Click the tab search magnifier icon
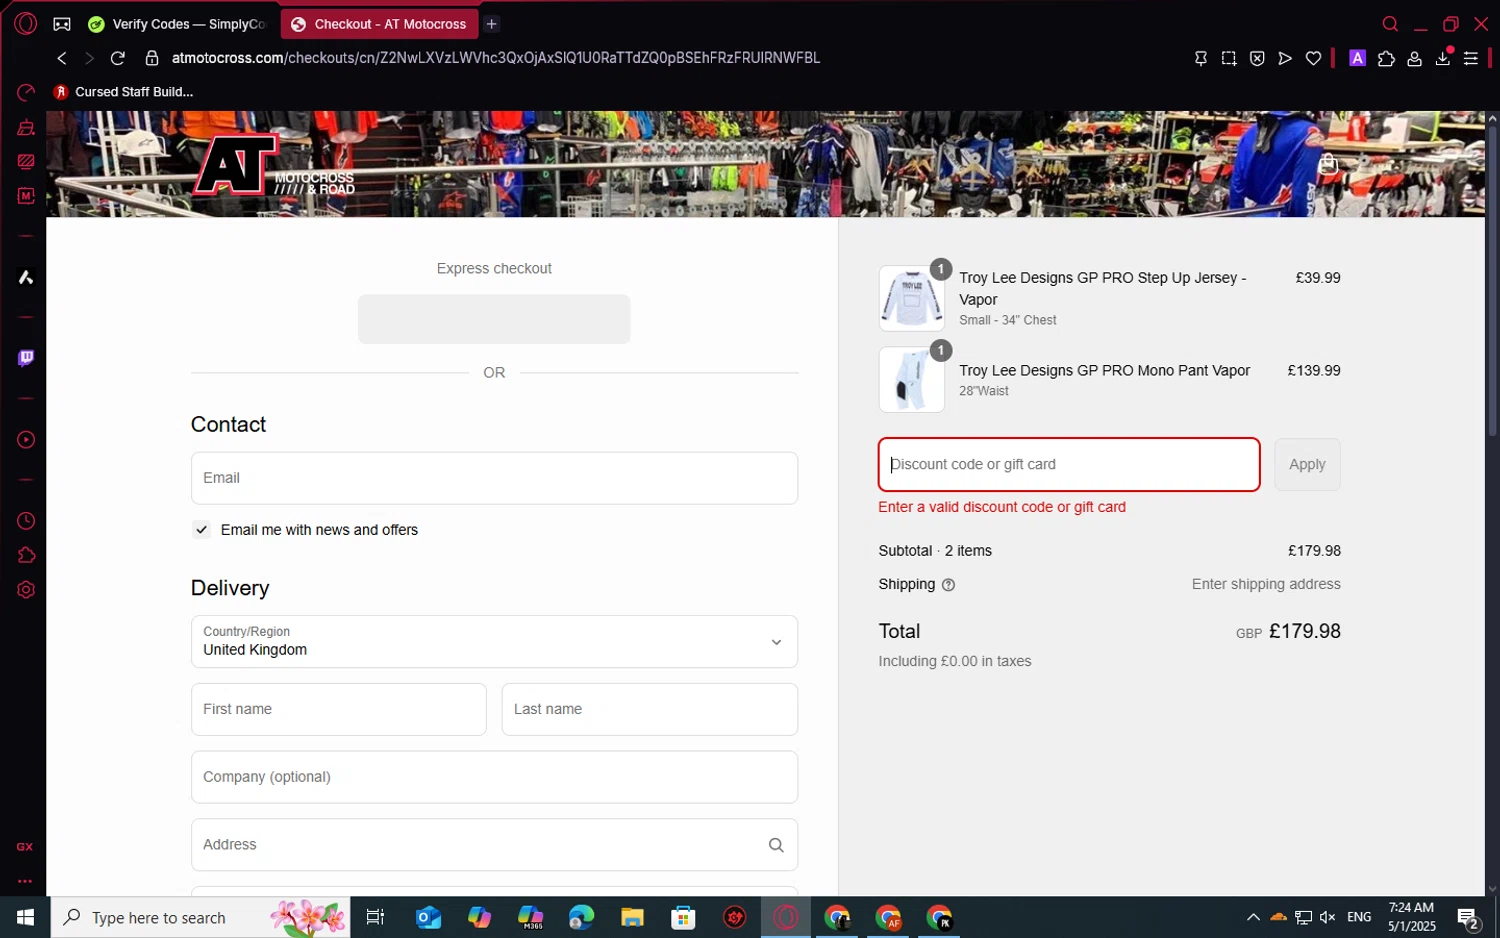Screen dimensions: 1500x938 (x=1390, y=24)
